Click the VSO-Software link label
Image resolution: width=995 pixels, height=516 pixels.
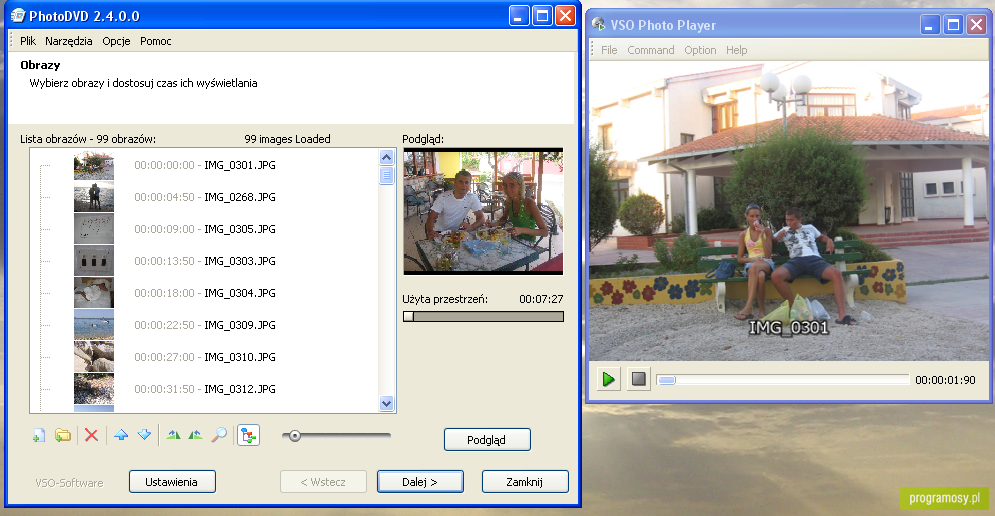[69, 483]
